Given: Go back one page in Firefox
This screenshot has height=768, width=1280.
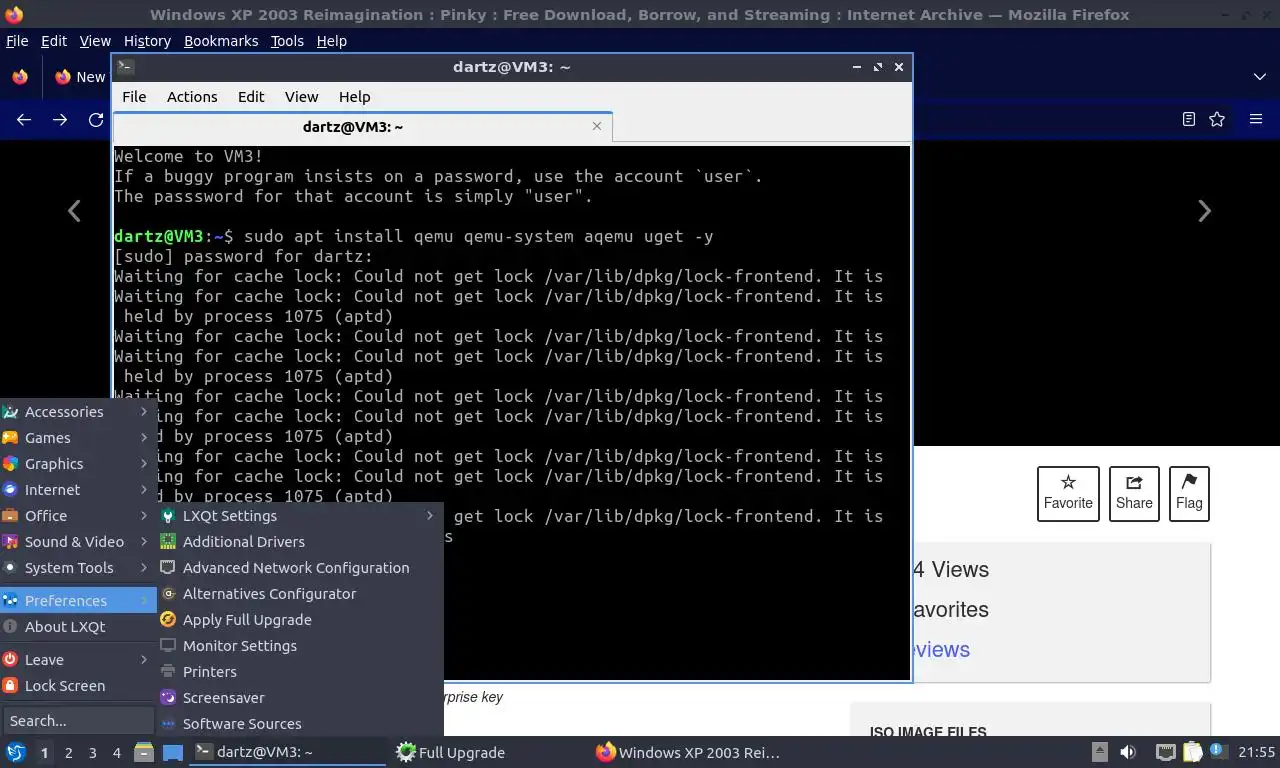Looking at the screenshot, I should (x=24, y=119).
